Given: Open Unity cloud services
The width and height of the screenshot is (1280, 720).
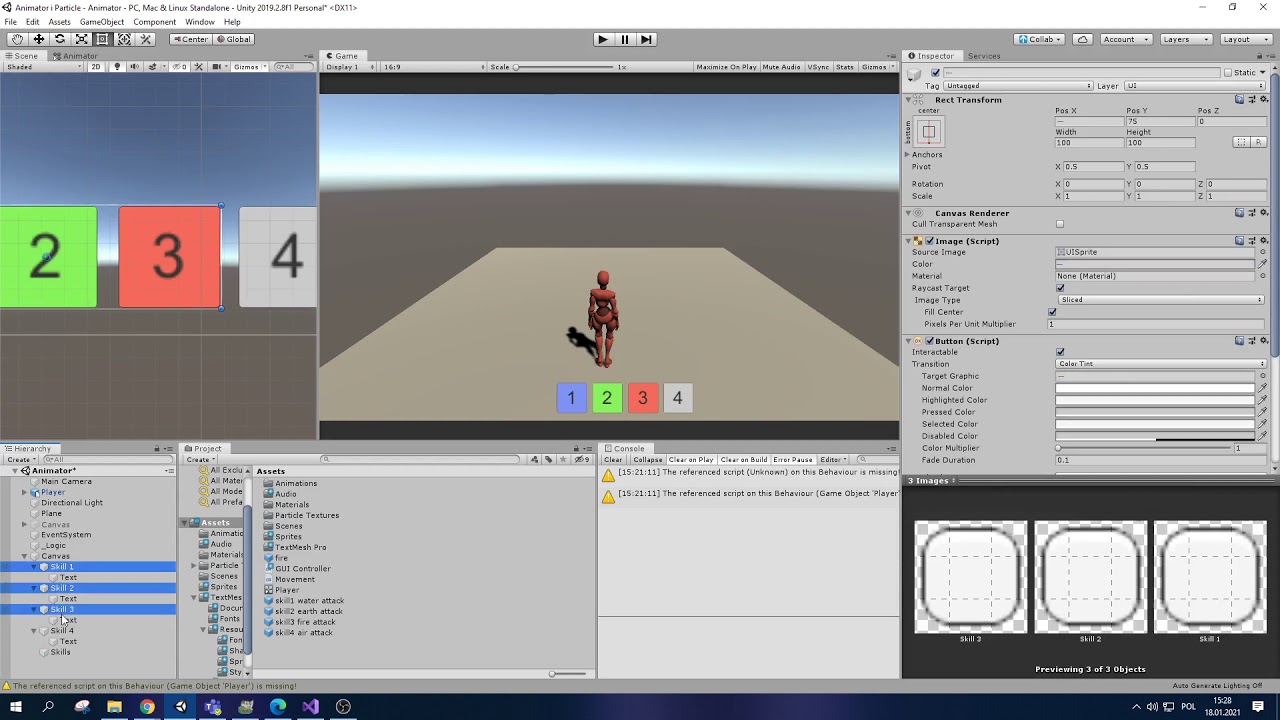Looking at the screenshot, I should click(1082, 39).
